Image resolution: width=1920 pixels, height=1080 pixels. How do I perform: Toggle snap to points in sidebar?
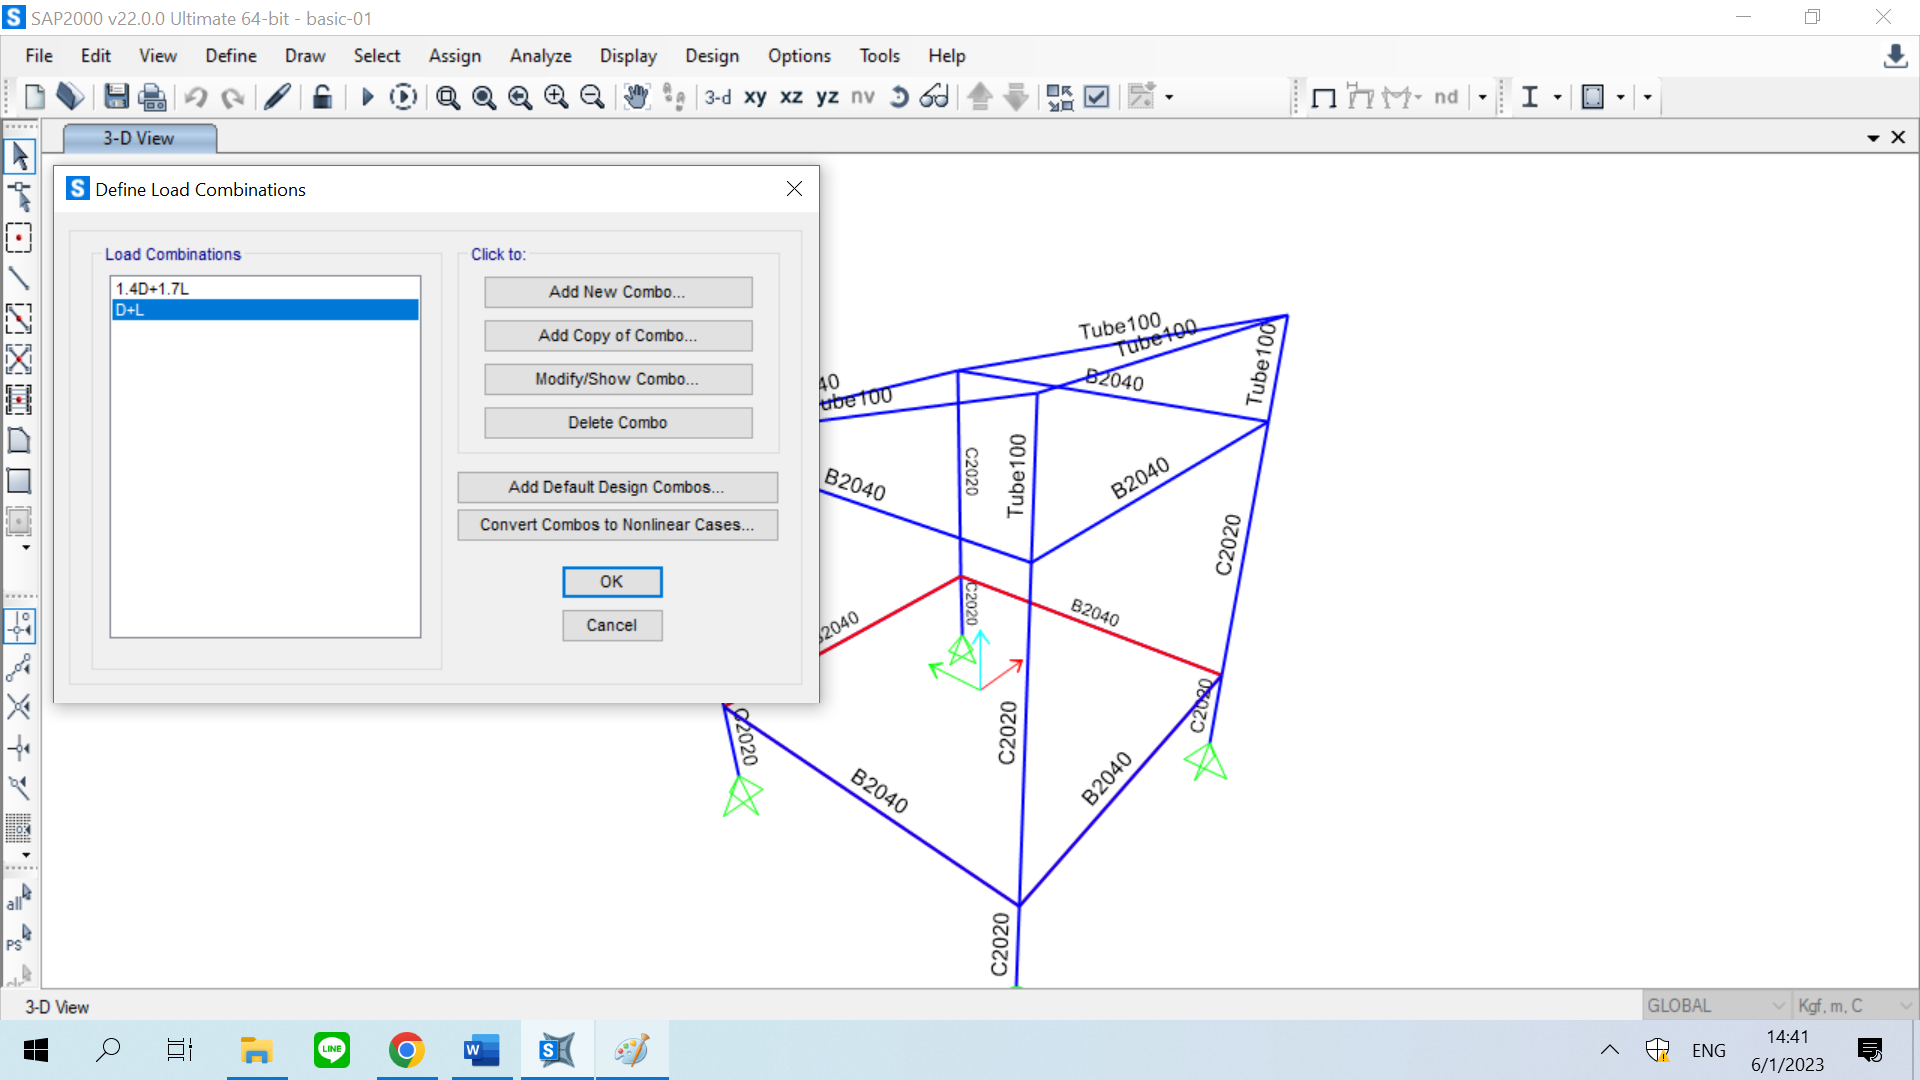(x=19, y=626)
